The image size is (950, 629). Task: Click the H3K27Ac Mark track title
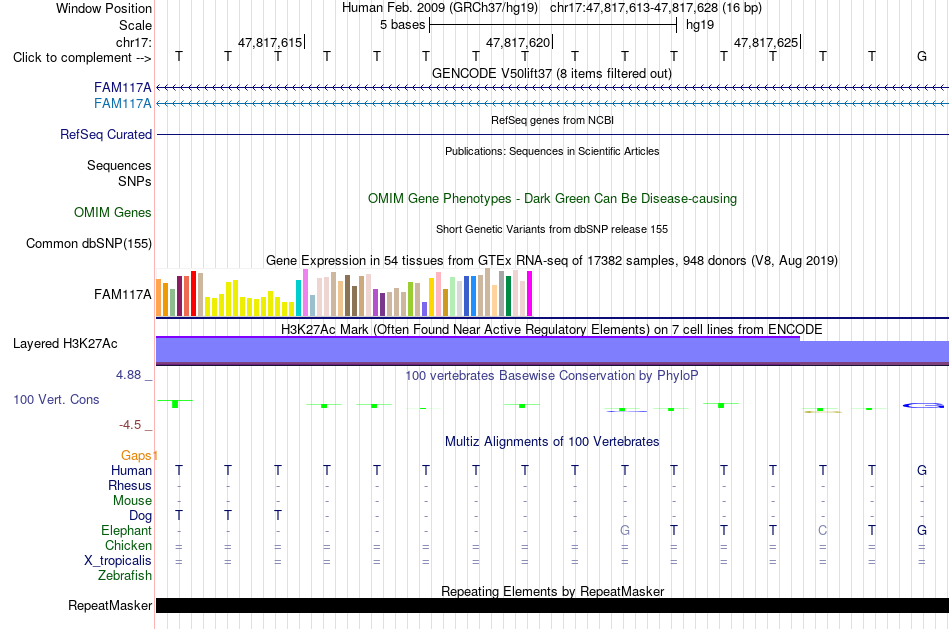pyautogui.click(x=552, y=330)
